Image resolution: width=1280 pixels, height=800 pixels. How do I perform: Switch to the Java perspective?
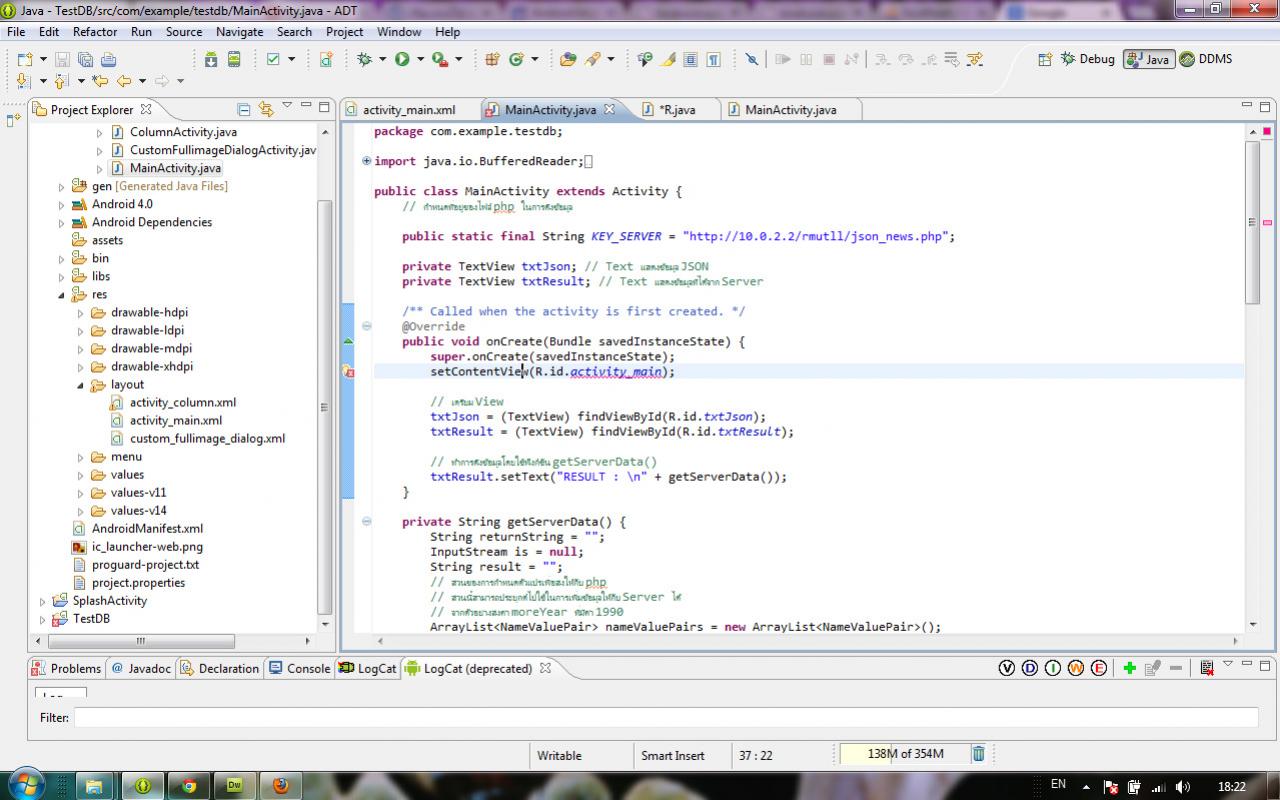(x=1148, y=59)
